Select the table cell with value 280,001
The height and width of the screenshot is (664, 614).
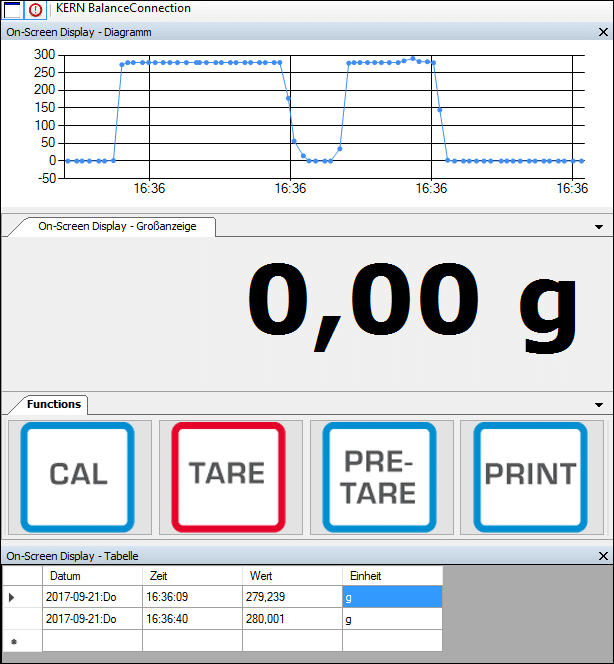click(291, 619)
